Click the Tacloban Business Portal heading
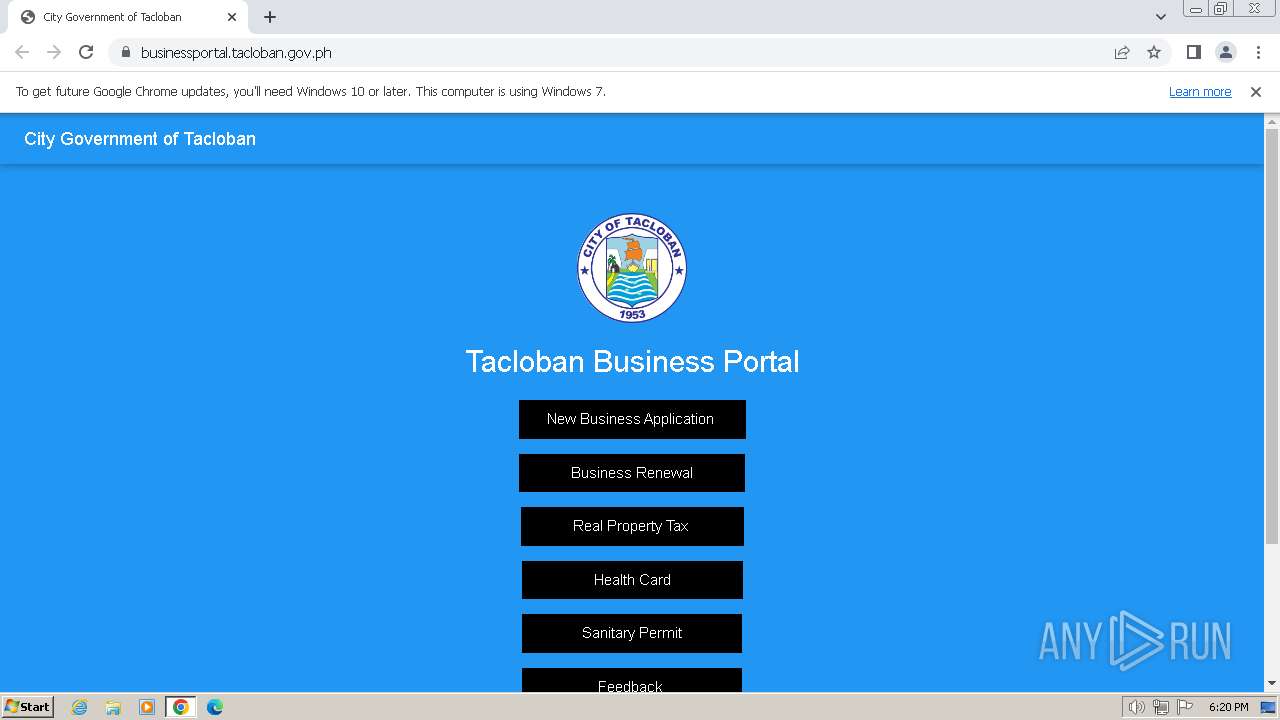1280x720 pixels. (x=632, y=361)
